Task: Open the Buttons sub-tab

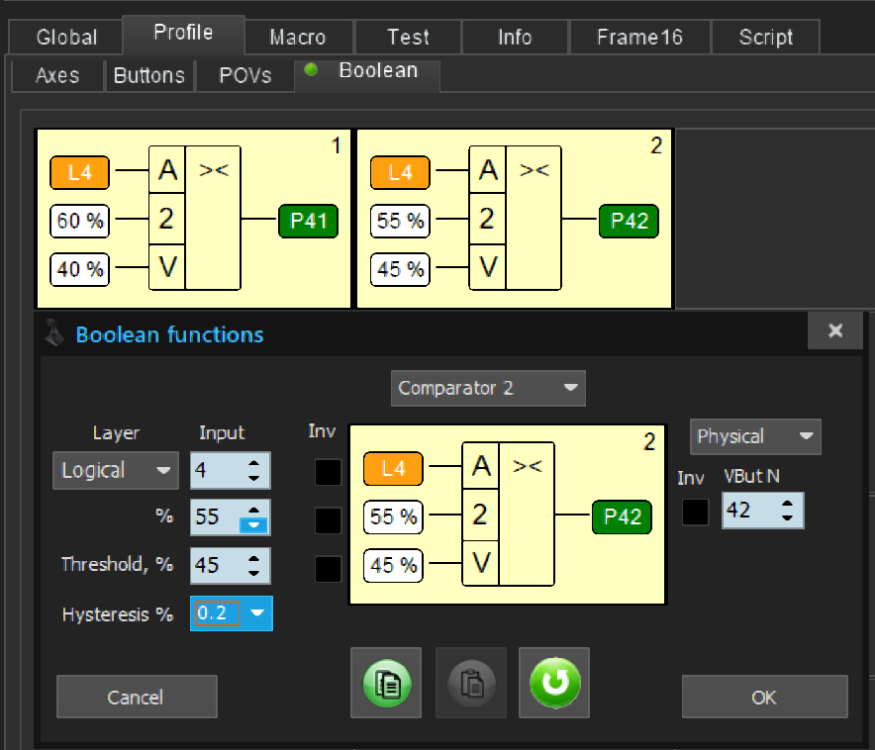Action: (x=149, y=75)
